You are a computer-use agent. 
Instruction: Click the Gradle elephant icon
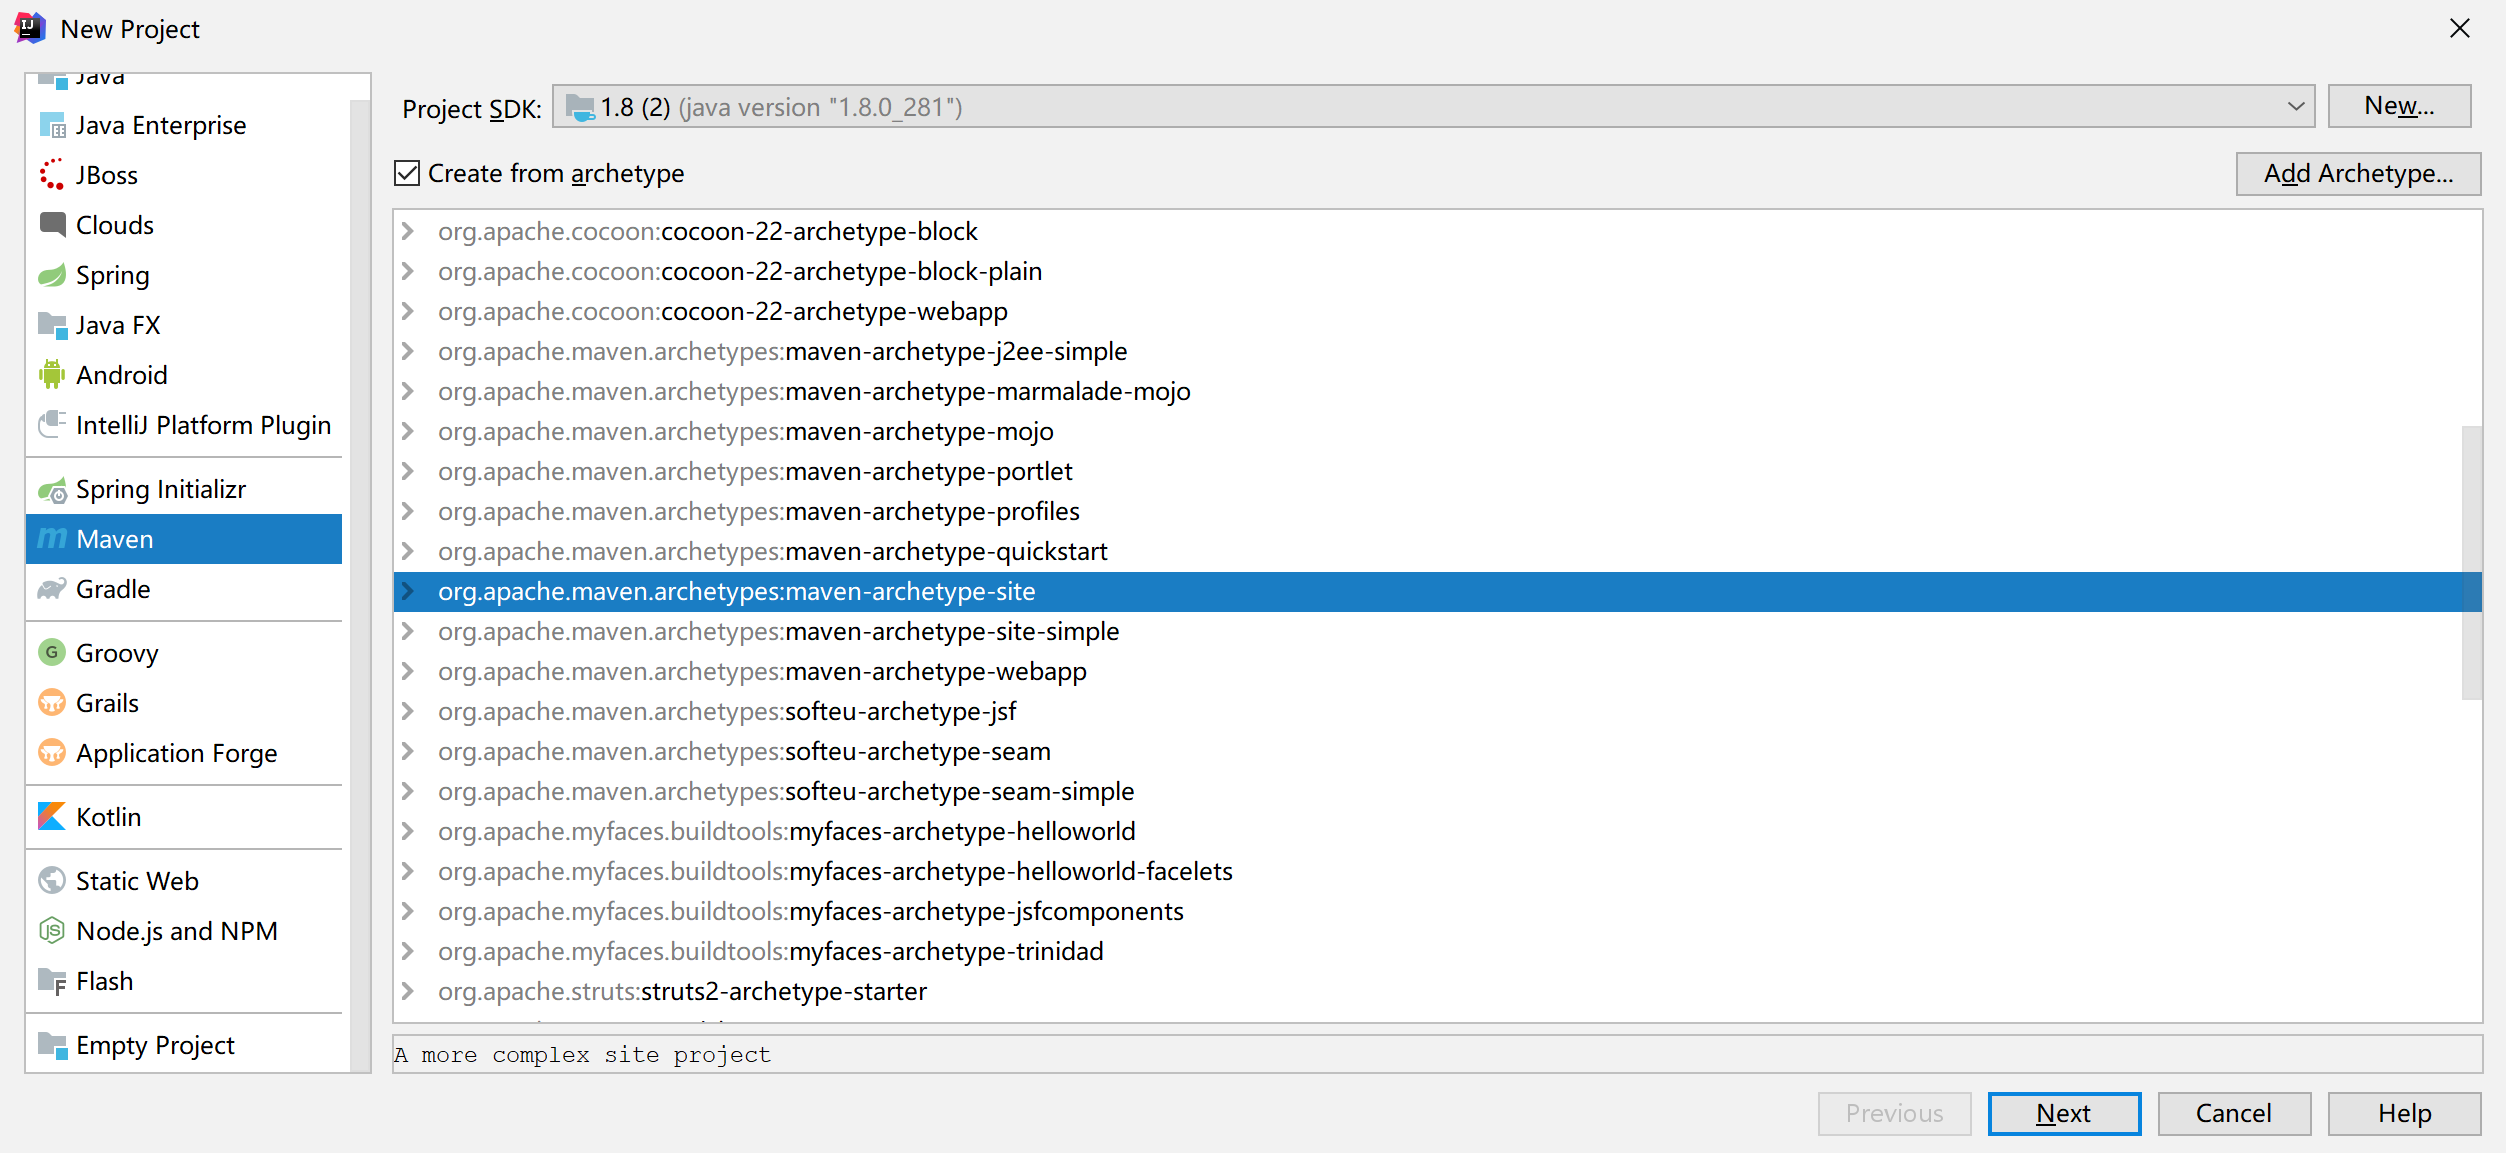click(x=52, y=589)
